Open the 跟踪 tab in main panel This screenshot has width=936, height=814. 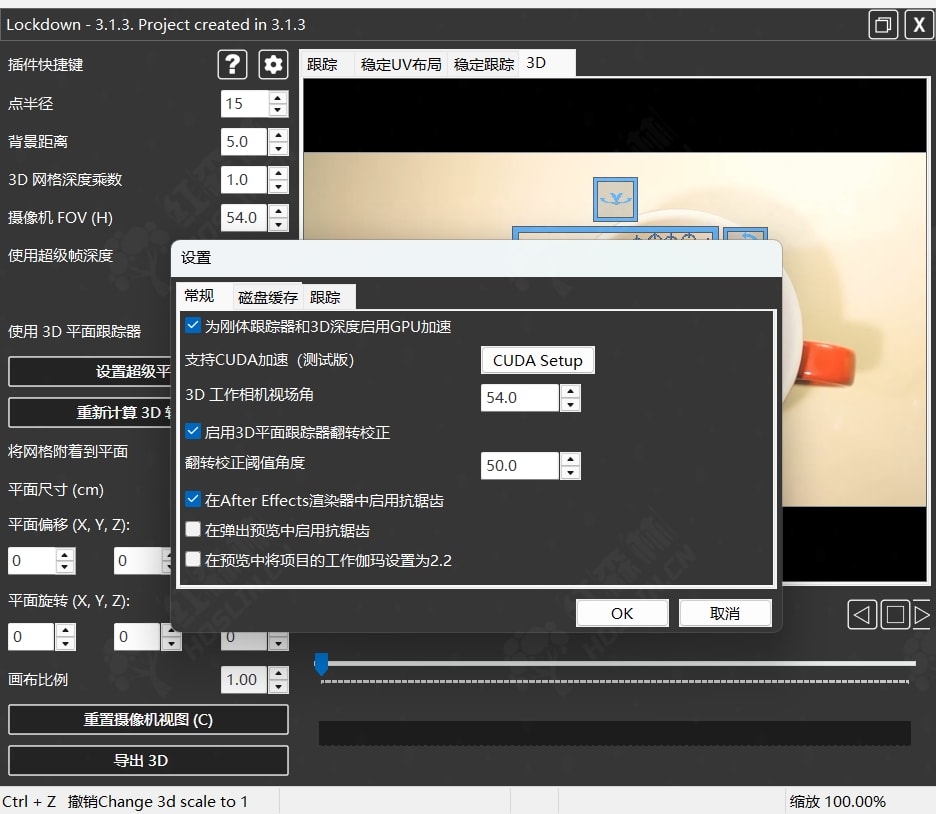(x=326, y=64)
